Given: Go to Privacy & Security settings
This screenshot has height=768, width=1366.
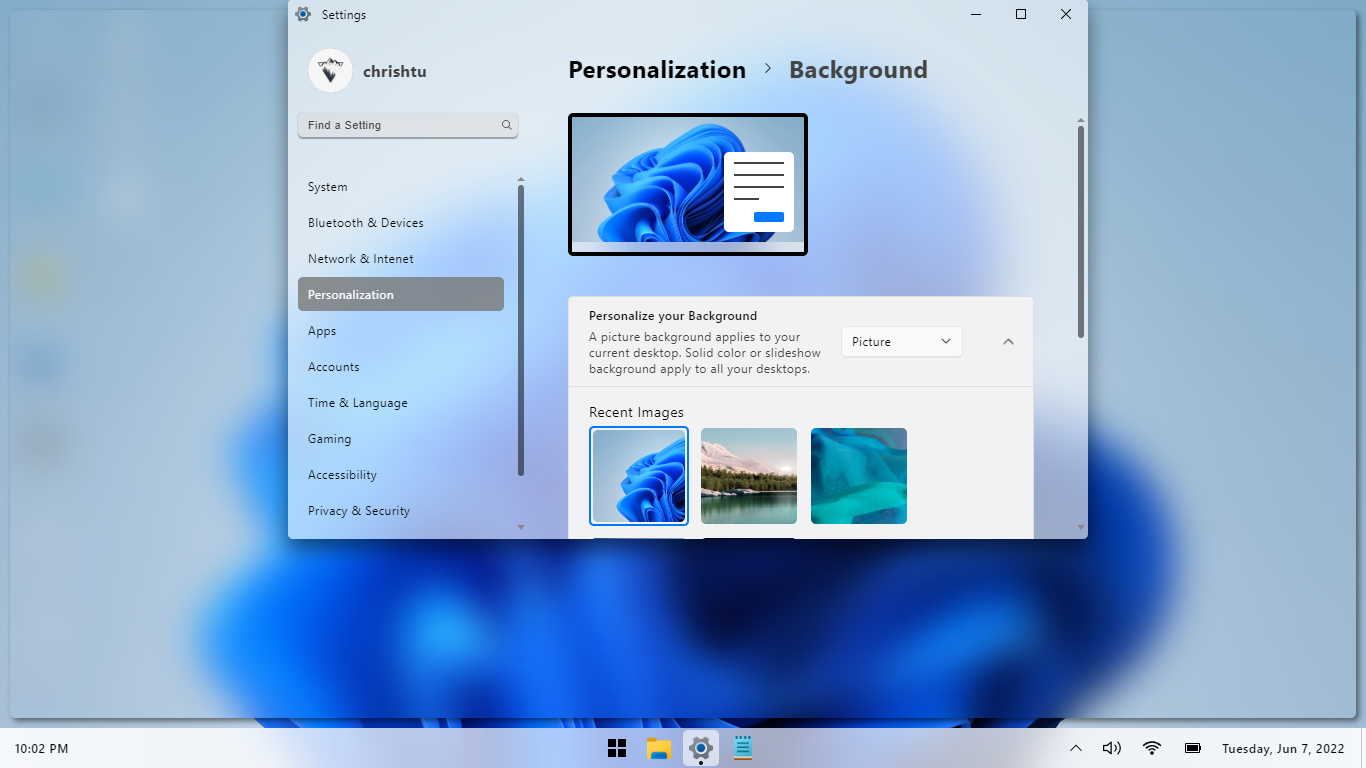Looking at the screenshot, I should pos(359,511).
